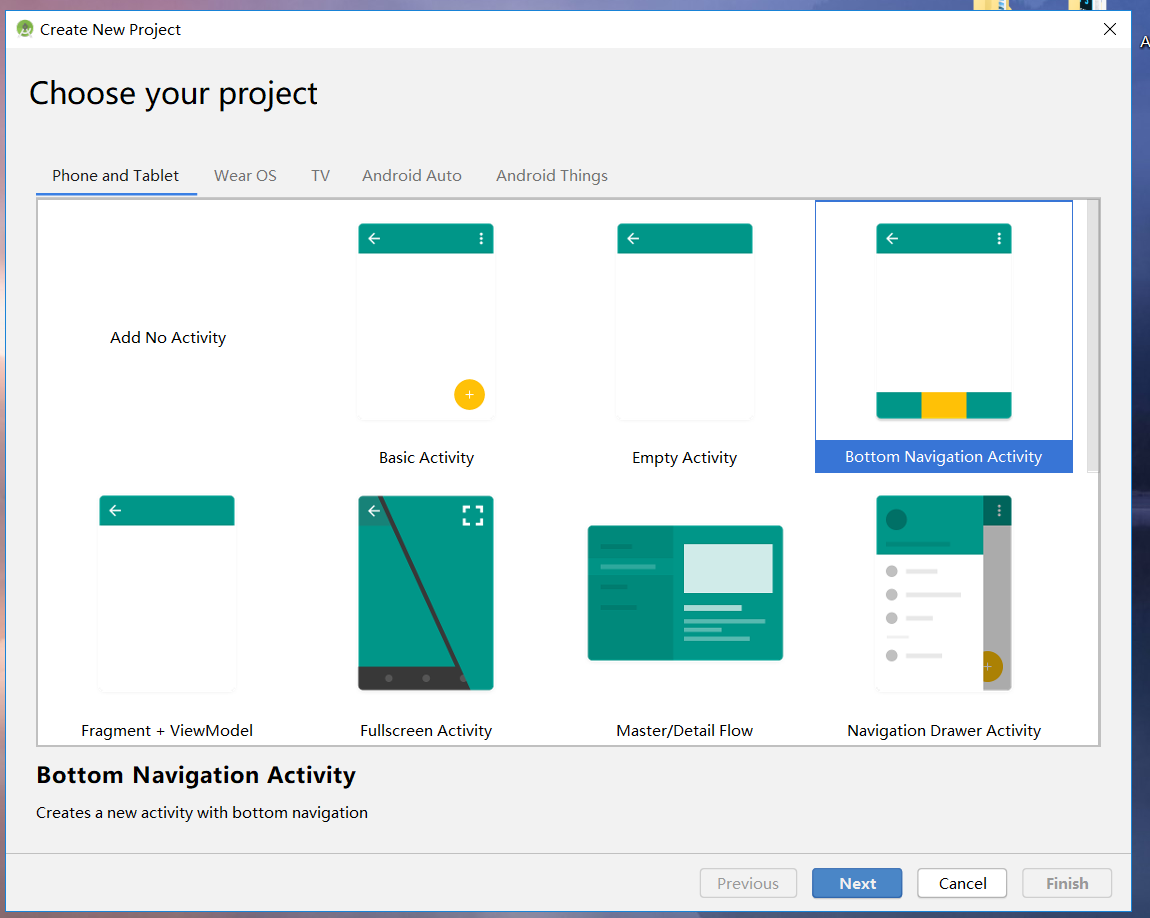Select the Add No Activity option
Image resolution: width=1150 pixels, height=918 pixels.
pyautogui.click(x=167, y=337)
